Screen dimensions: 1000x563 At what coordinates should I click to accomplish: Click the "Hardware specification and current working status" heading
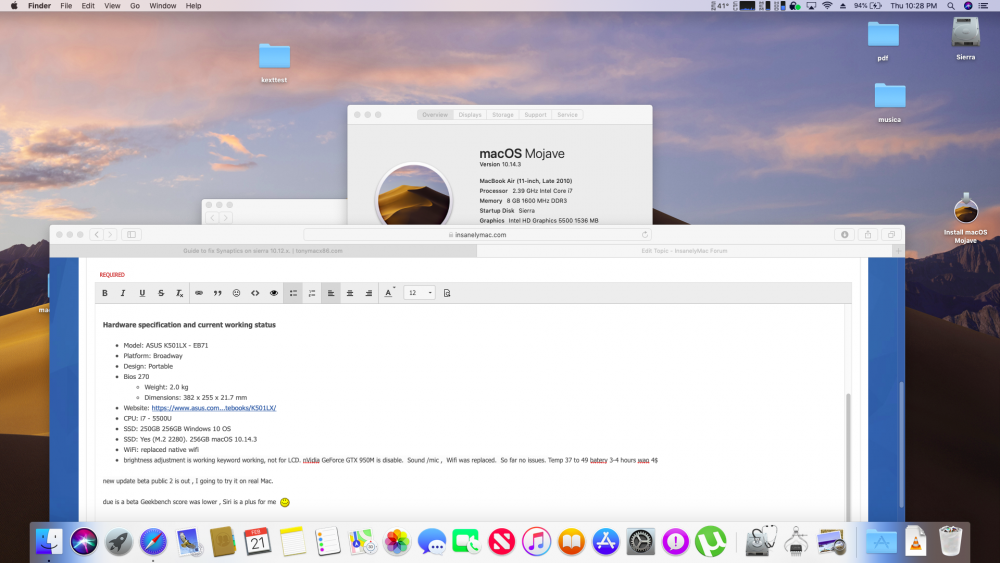189,325
